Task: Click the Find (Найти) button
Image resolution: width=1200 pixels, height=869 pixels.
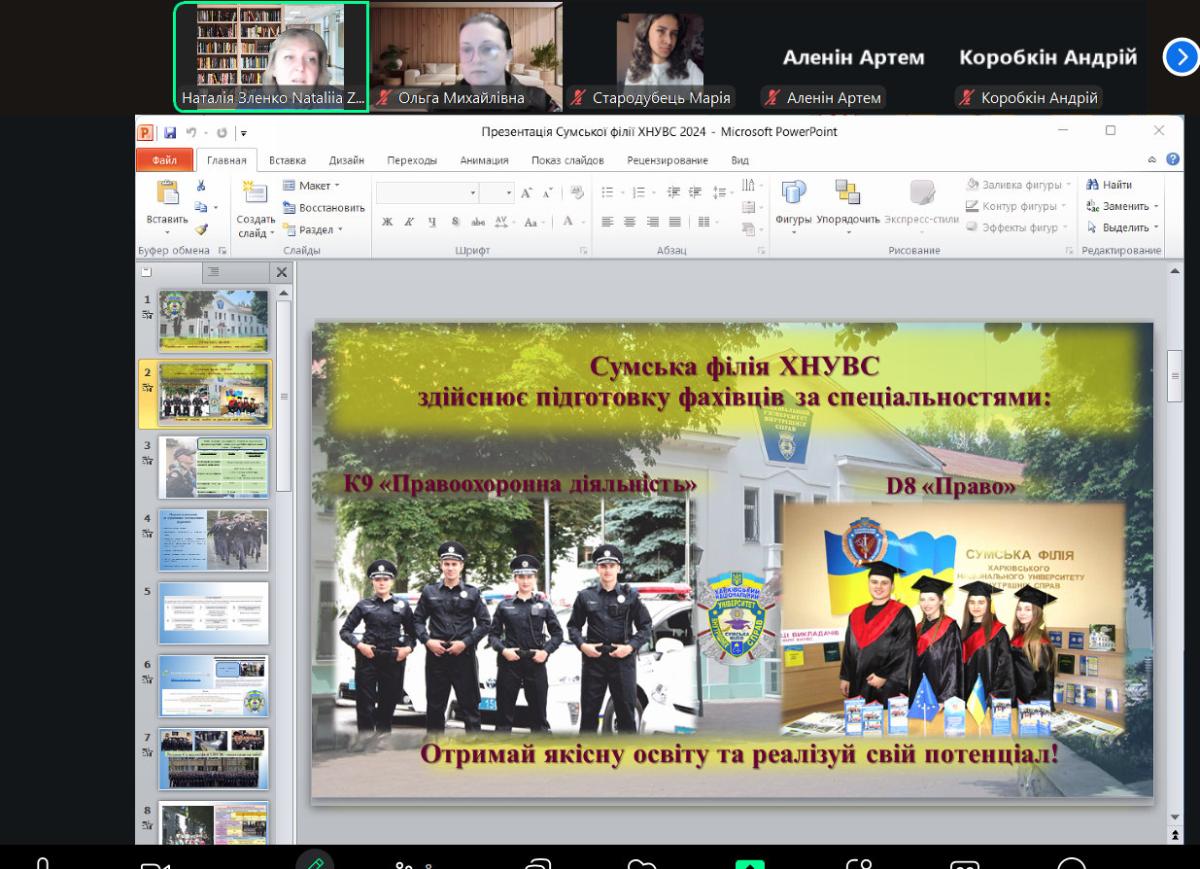Action: [x=1109, y=185]
